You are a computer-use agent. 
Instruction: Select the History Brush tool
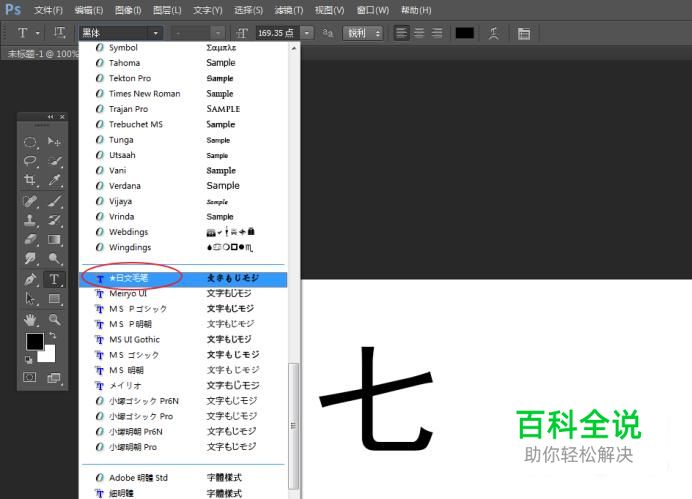pos(54,220)
